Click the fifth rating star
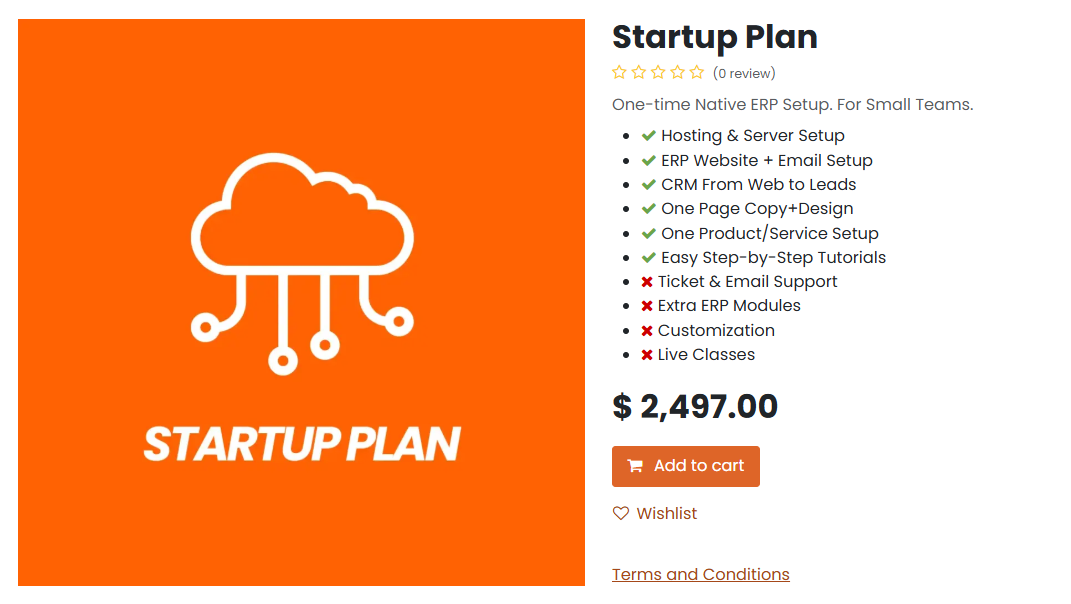Screen dimensions: 1071x604 [x=697, y=72]
